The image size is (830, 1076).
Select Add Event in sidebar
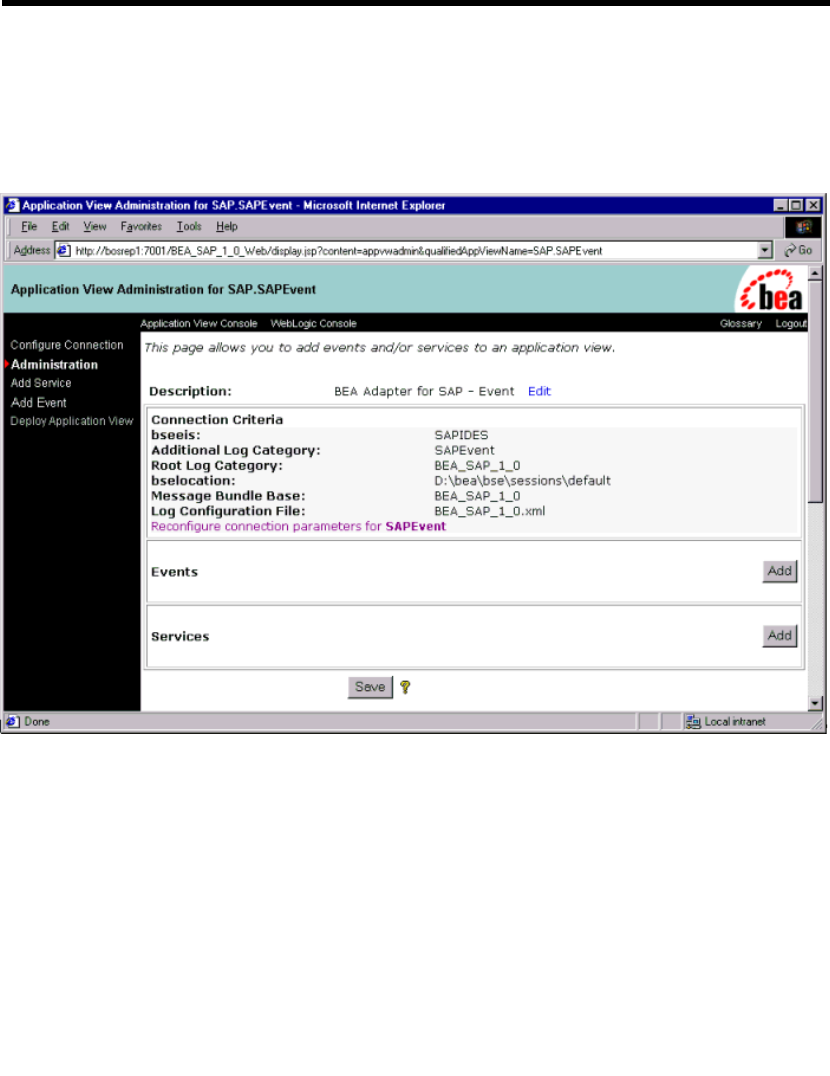(38, 403)
